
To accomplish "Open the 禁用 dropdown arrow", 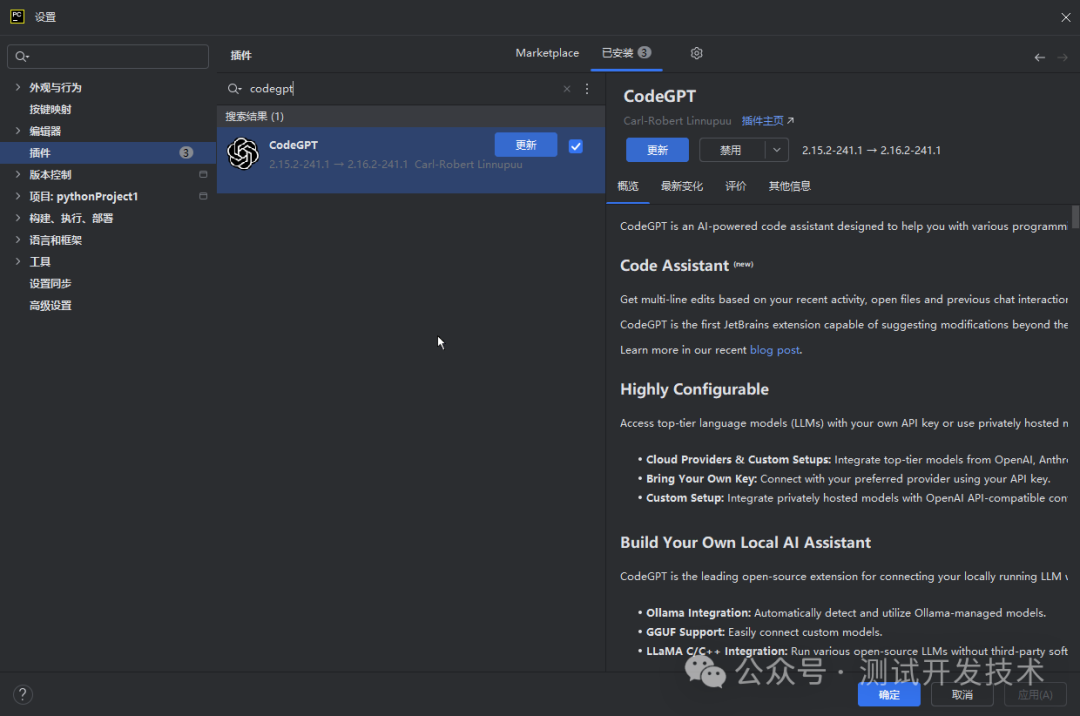I will point(777,150).
